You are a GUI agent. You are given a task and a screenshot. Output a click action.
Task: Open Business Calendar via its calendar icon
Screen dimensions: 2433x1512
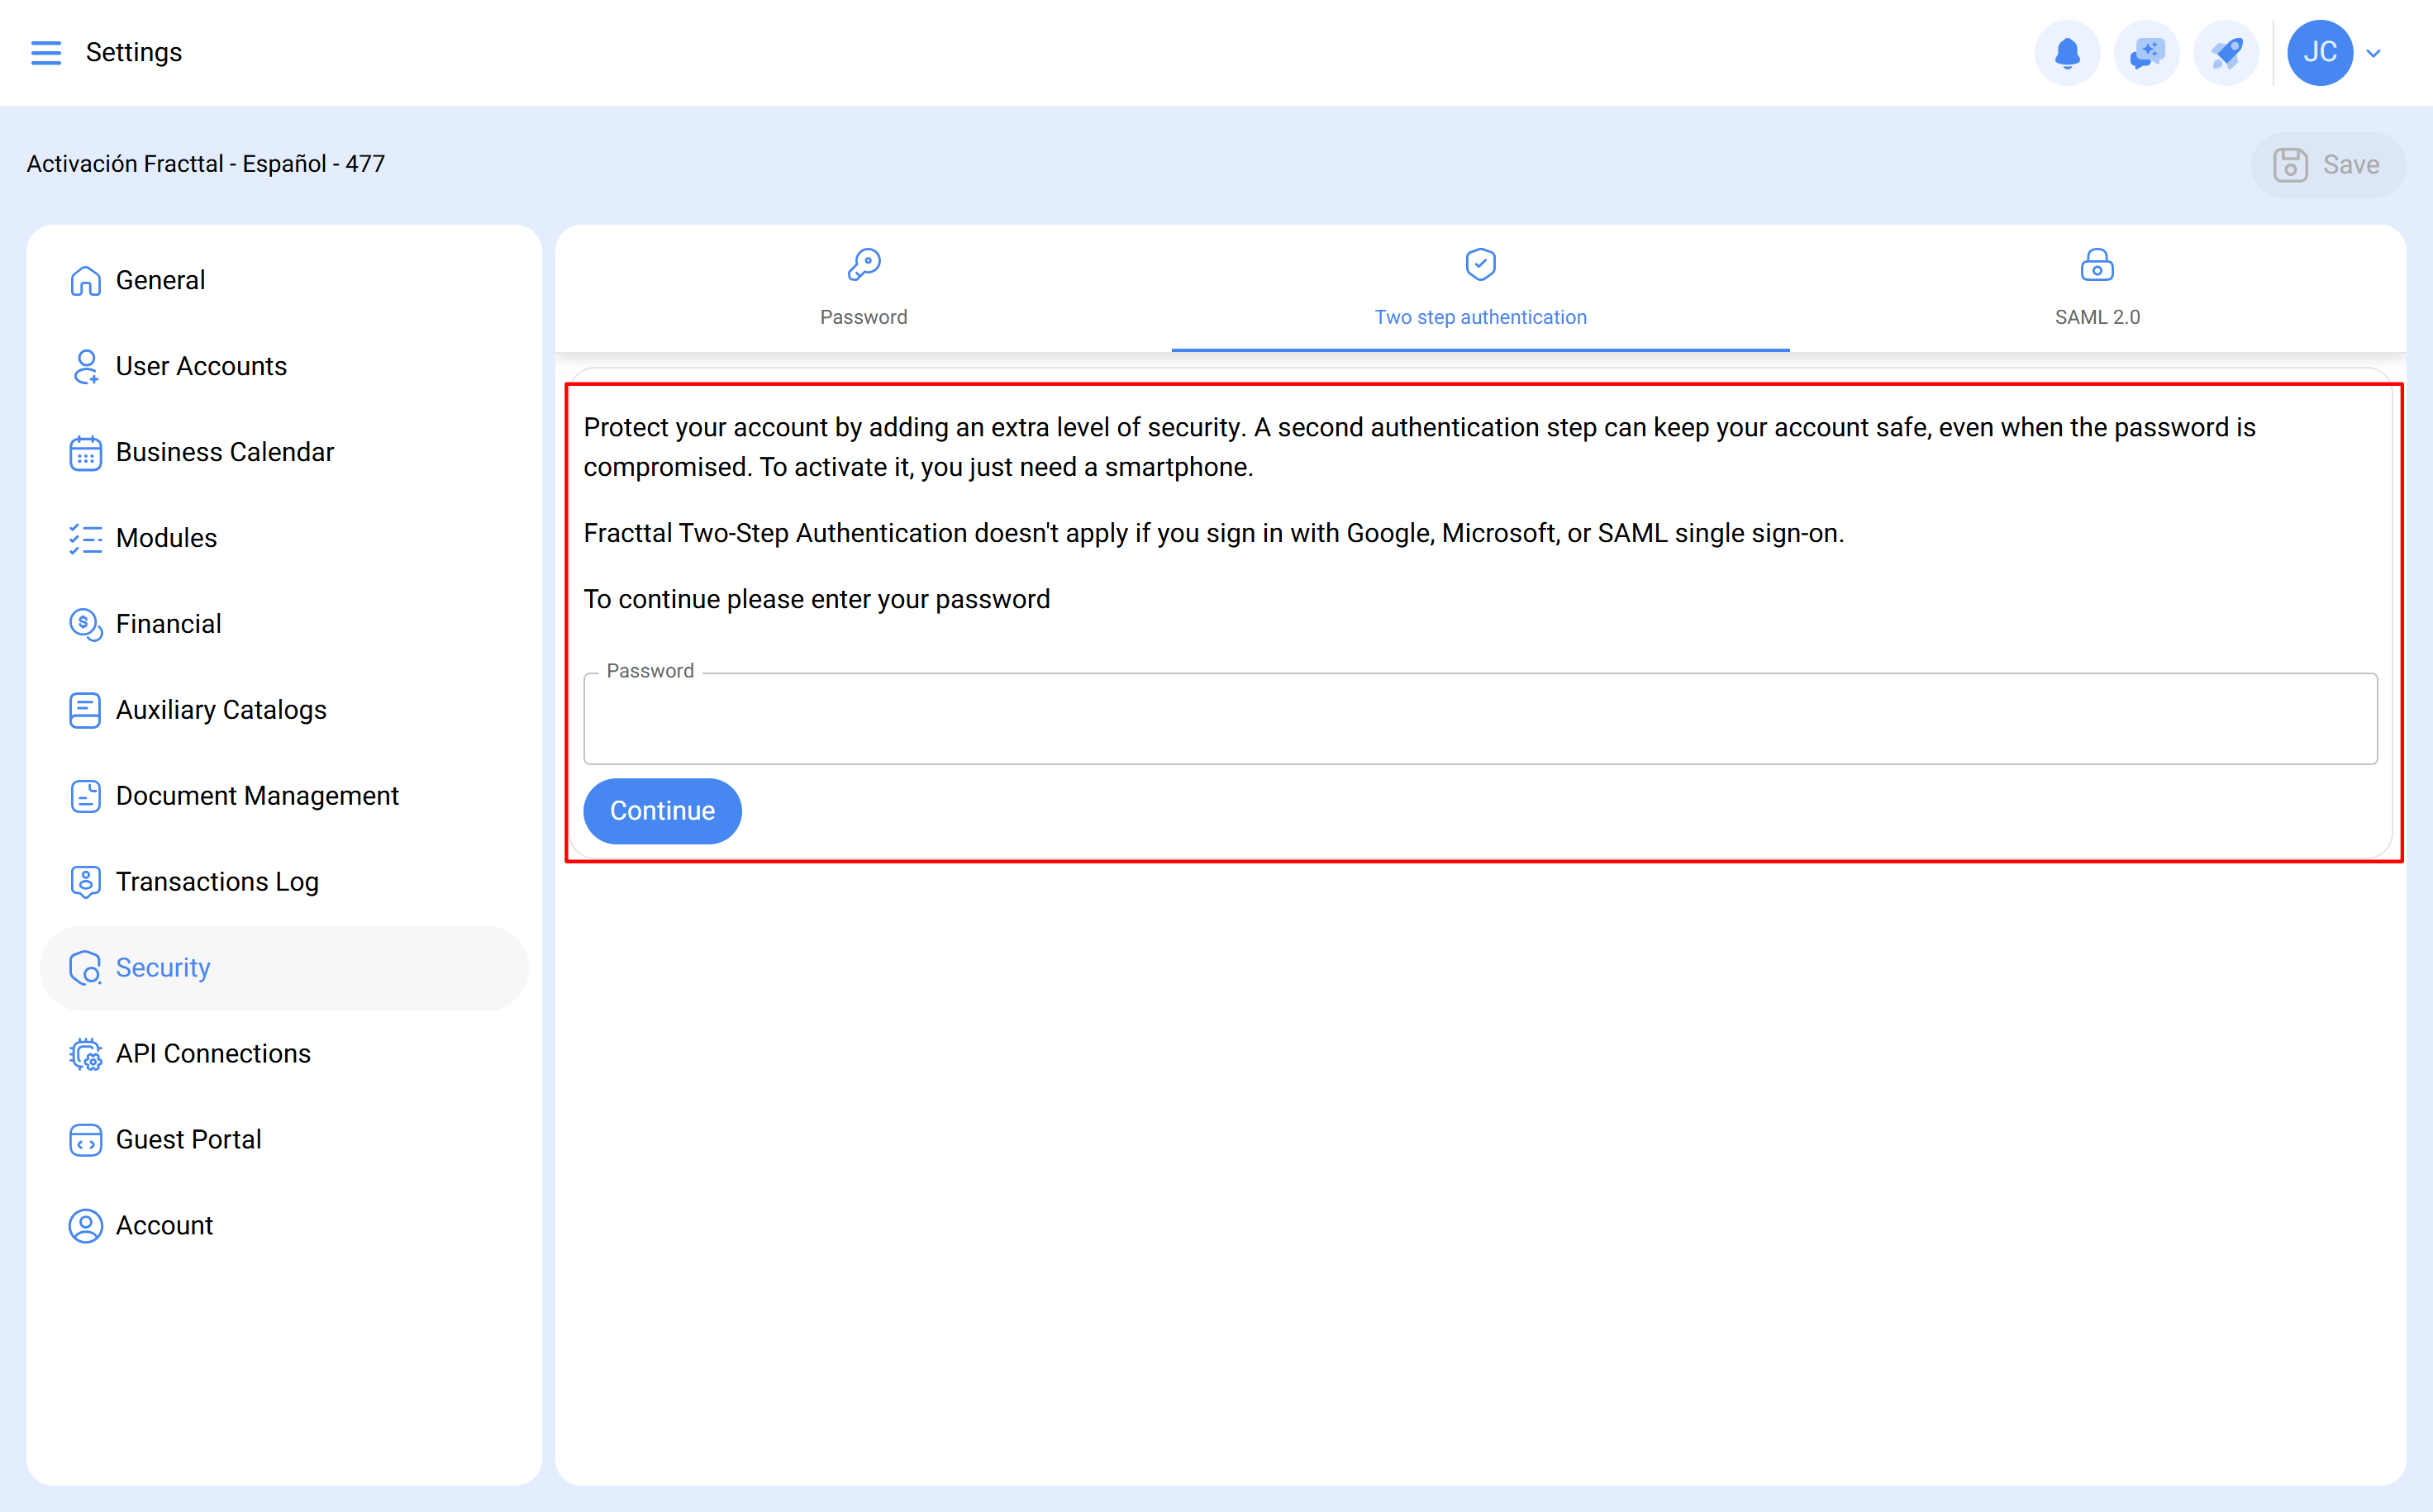[x=85, y=452]
